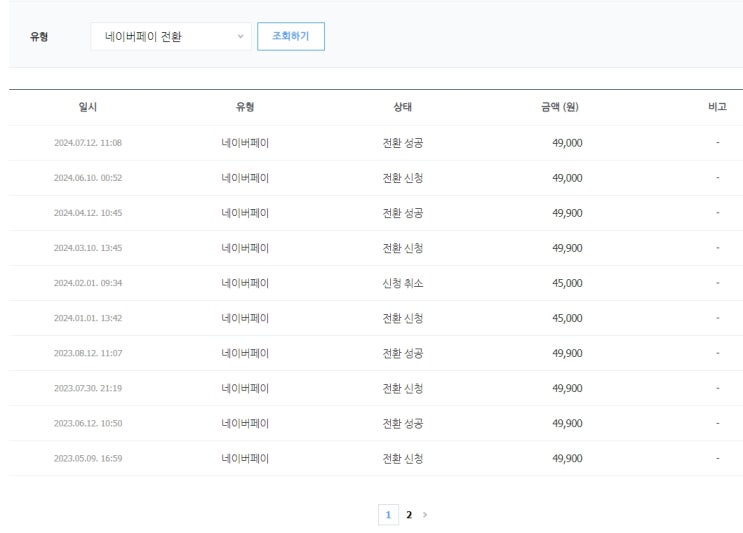Viewport: 743px width, 533px height.
Task: Click the 조회하기 search button
Action: tap(290, 37)
